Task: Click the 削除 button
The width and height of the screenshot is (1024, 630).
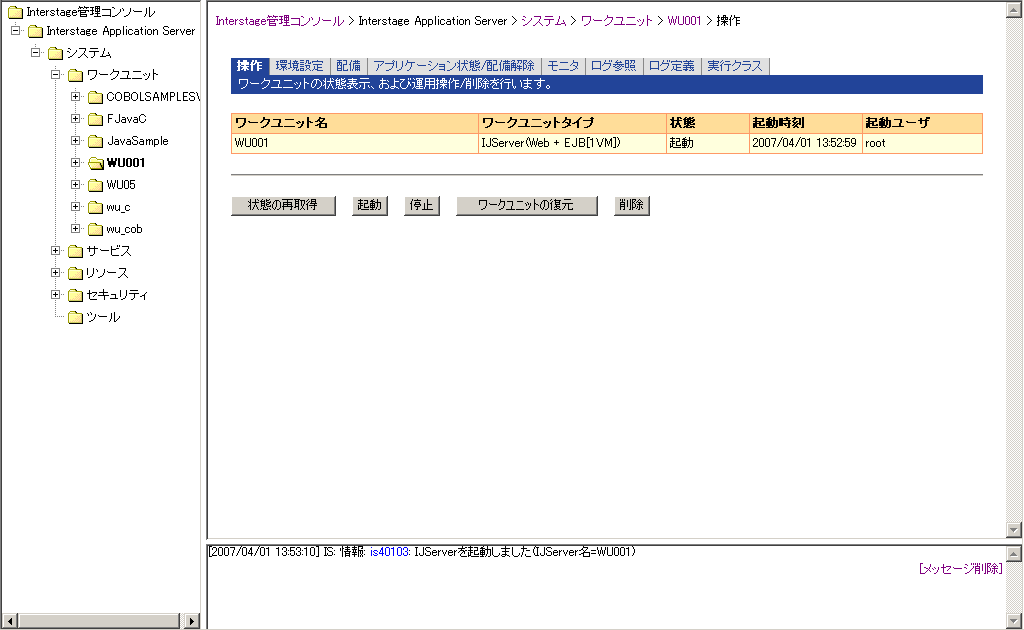Action: coord(632,206)
